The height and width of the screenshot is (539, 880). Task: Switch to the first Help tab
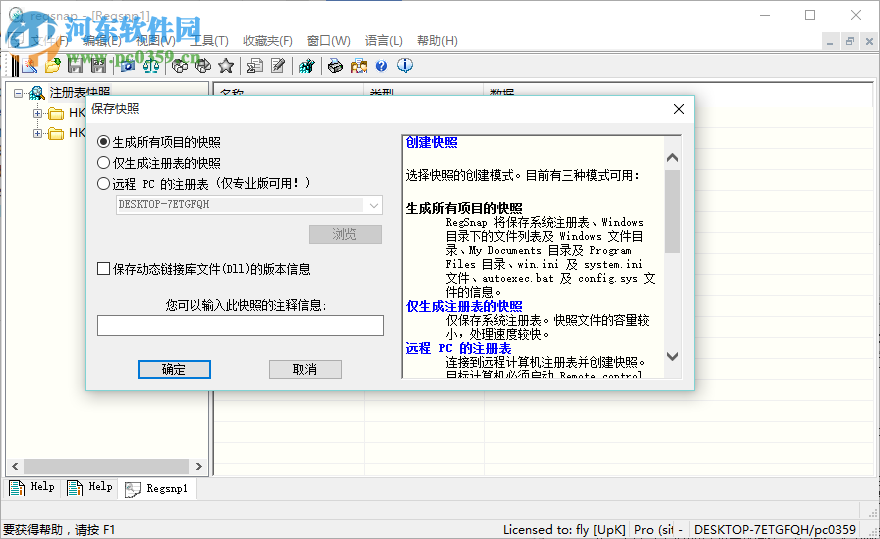[x=32, y=487]
